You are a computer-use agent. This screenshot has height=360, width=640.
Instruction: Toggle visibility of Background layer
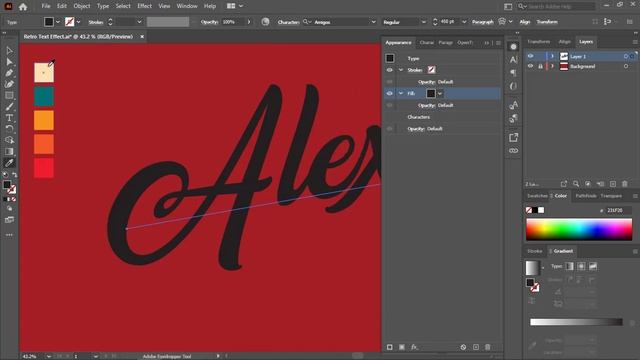coord(530,66)
